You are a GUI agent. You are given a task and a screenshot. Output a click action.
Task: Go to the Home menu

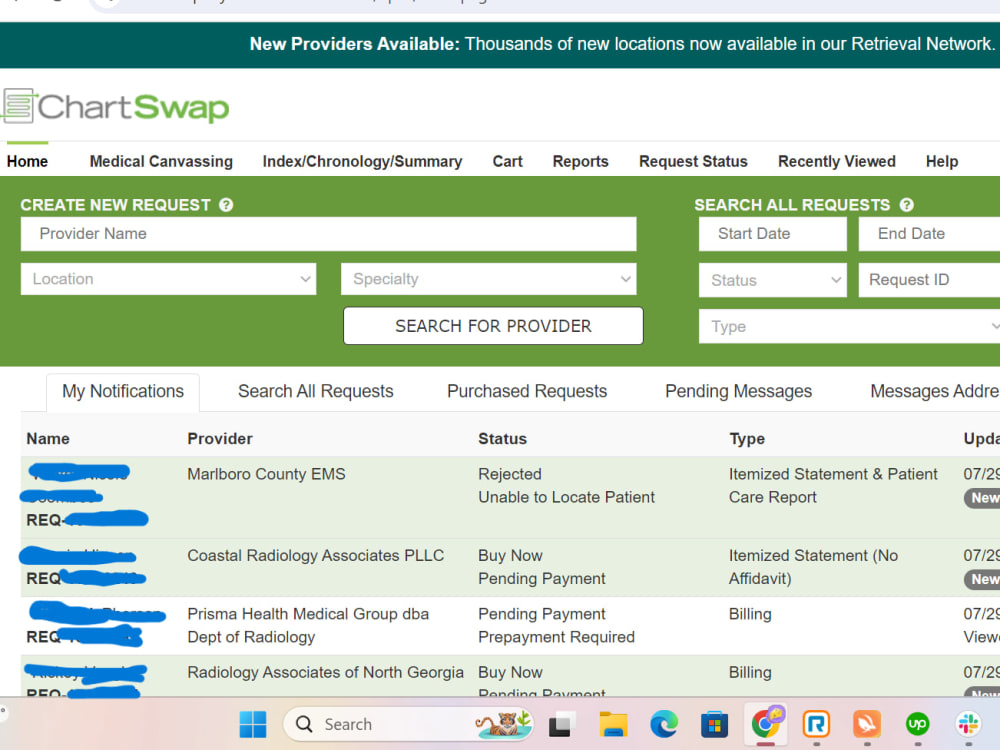tap(27, 161)
